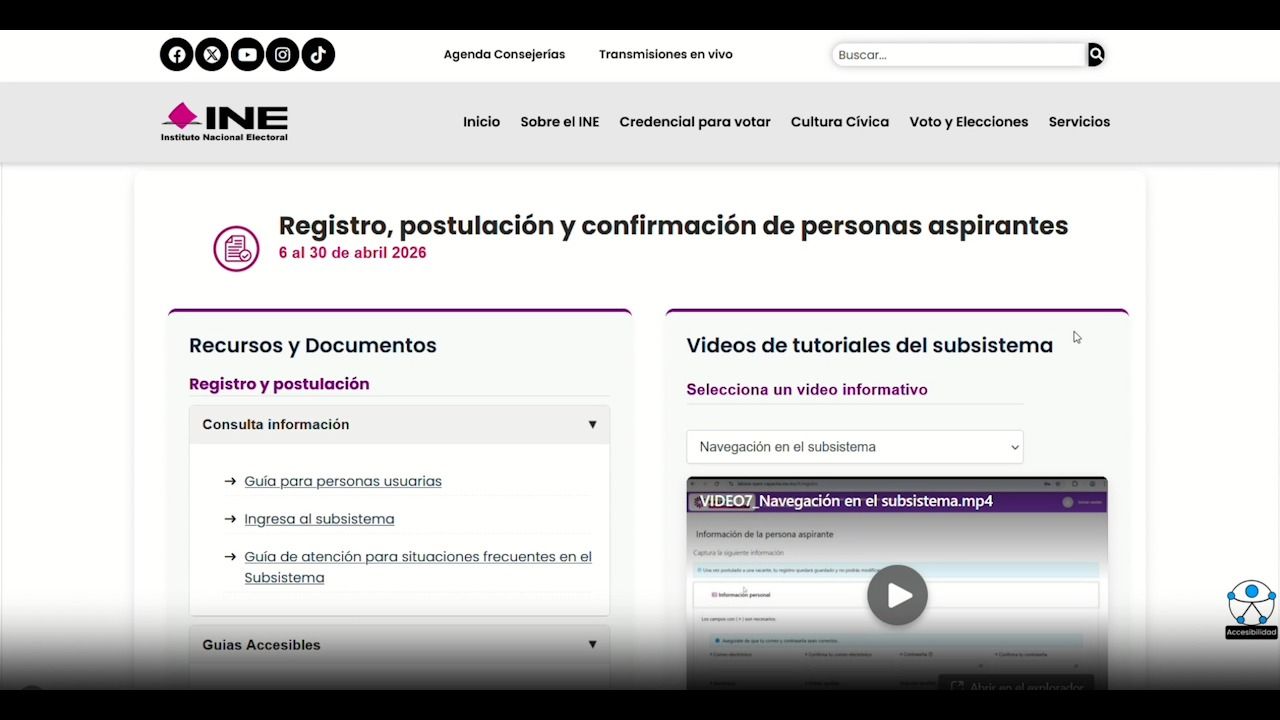1280x720 pixels.
Task: Open the INE Facebook page icon
Action: pyautogui.click(x=177, y=55)
